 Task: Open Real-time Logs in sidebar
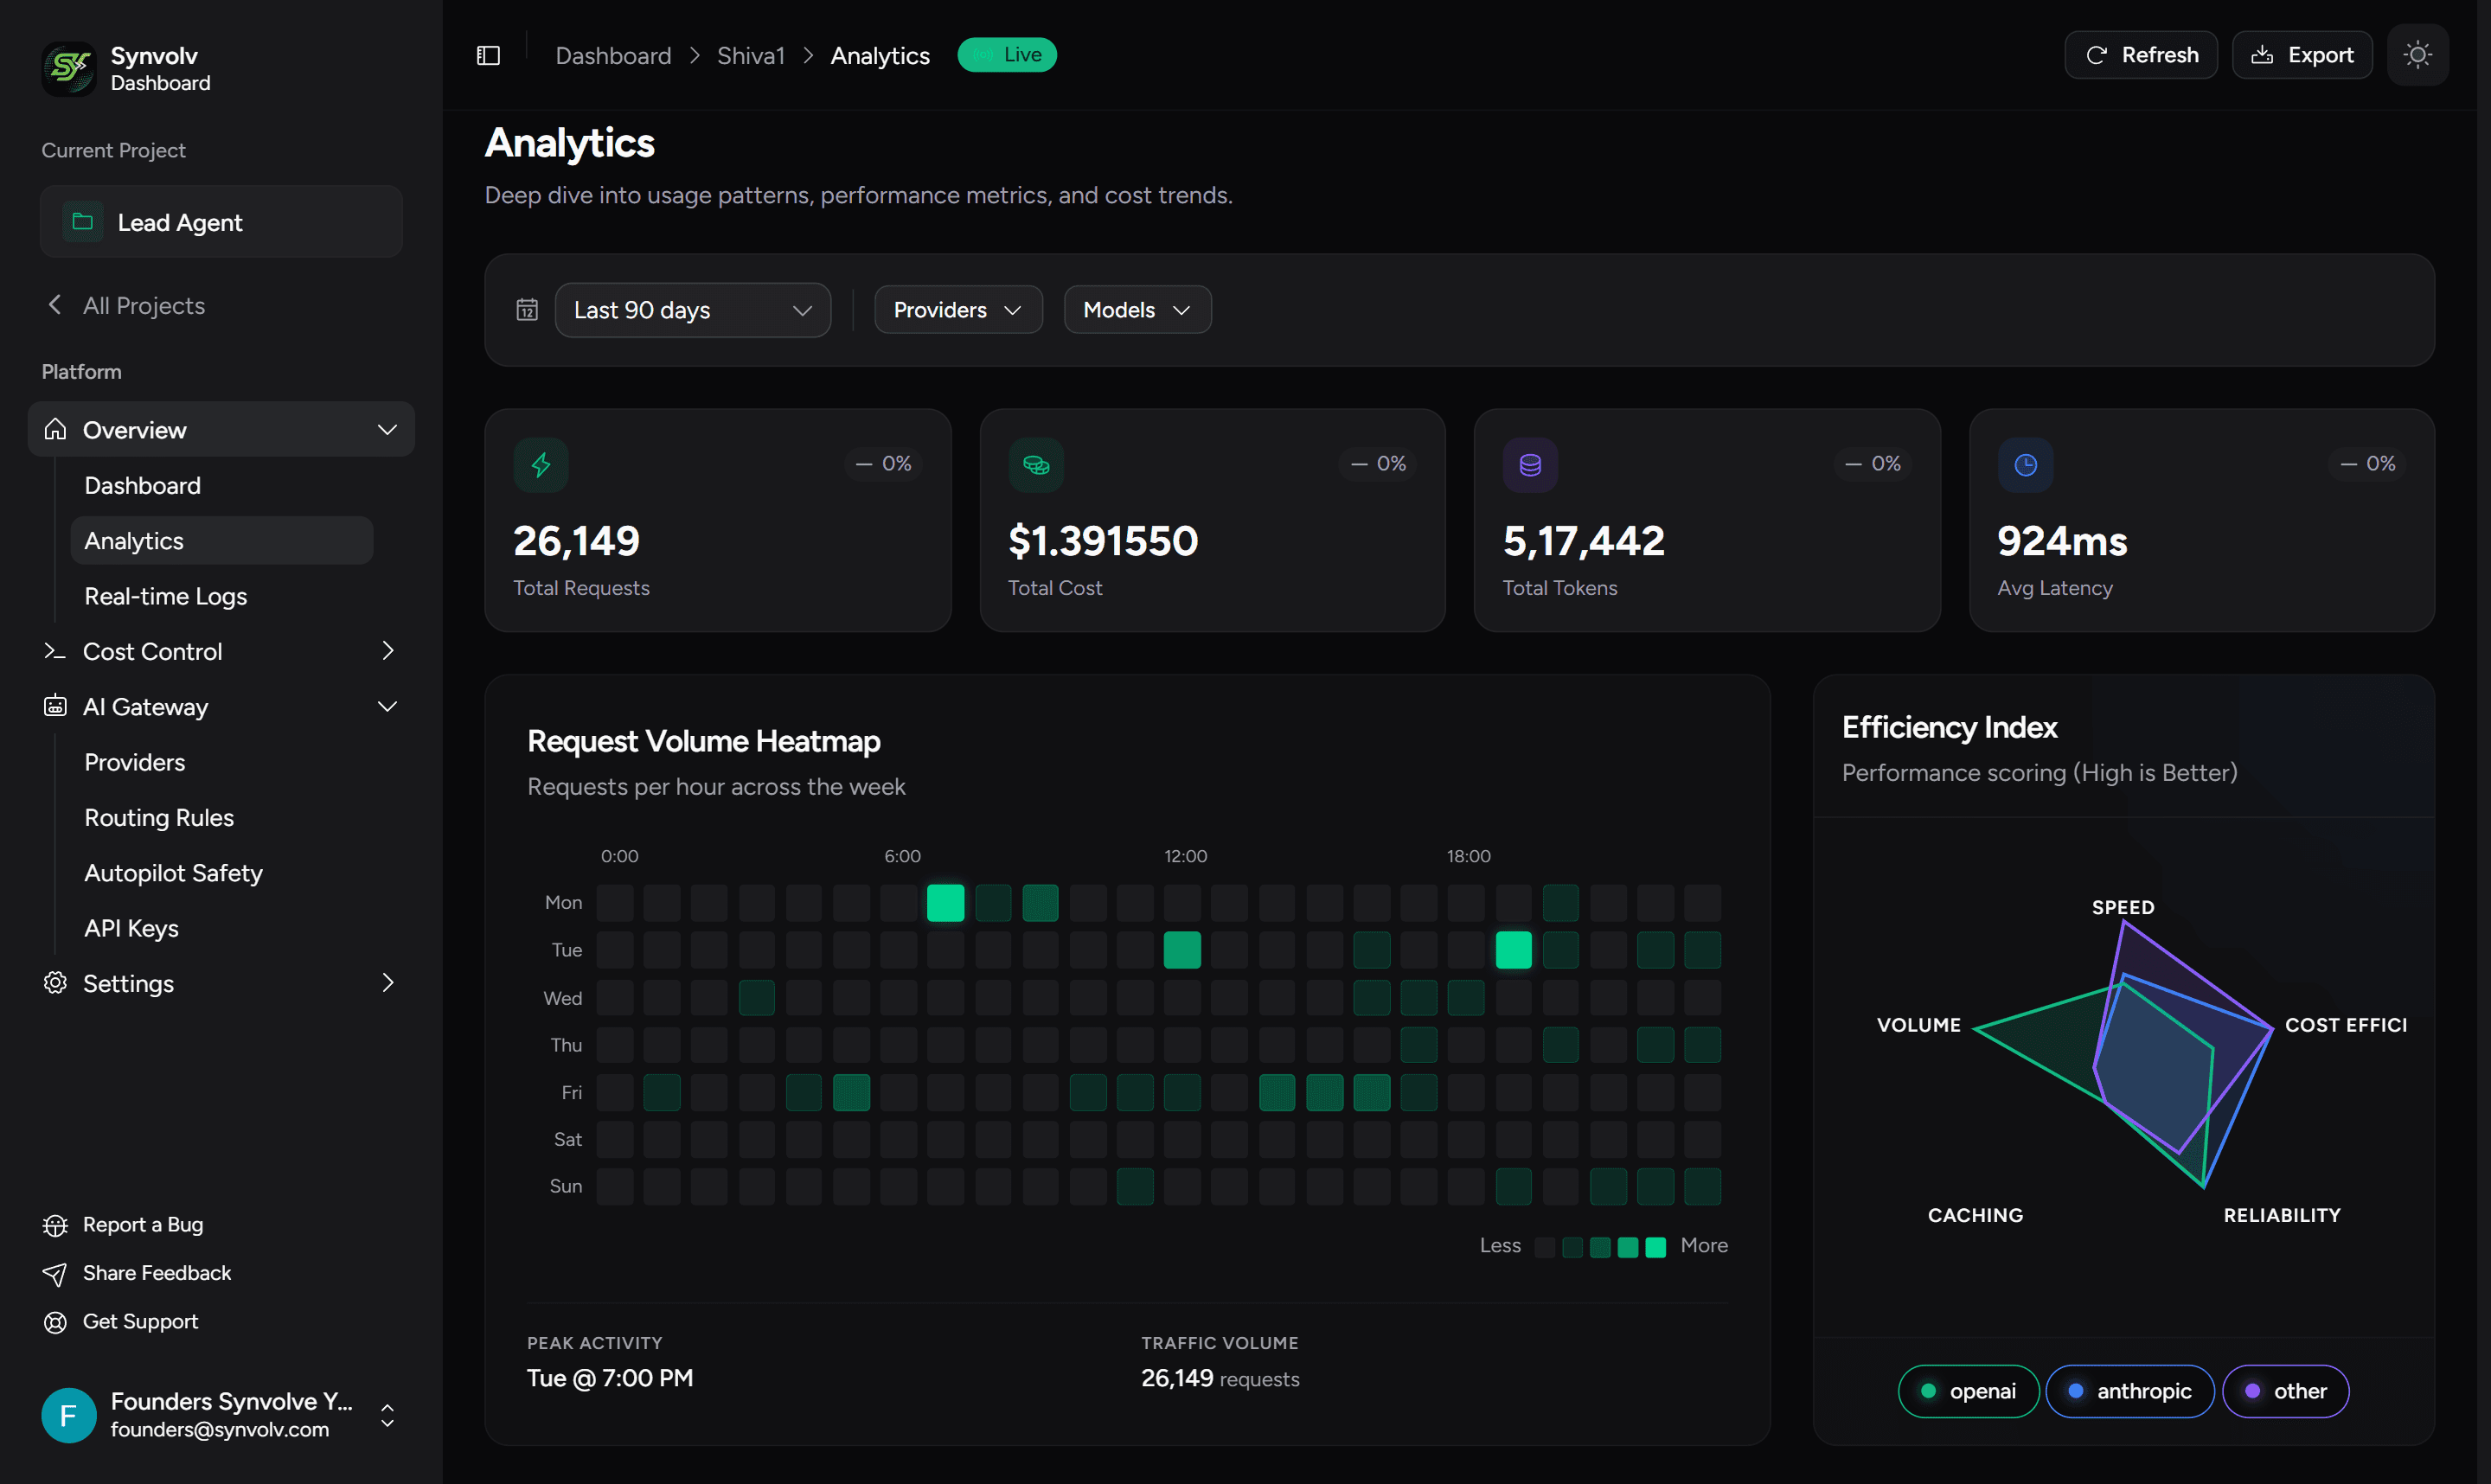(165, 596)
